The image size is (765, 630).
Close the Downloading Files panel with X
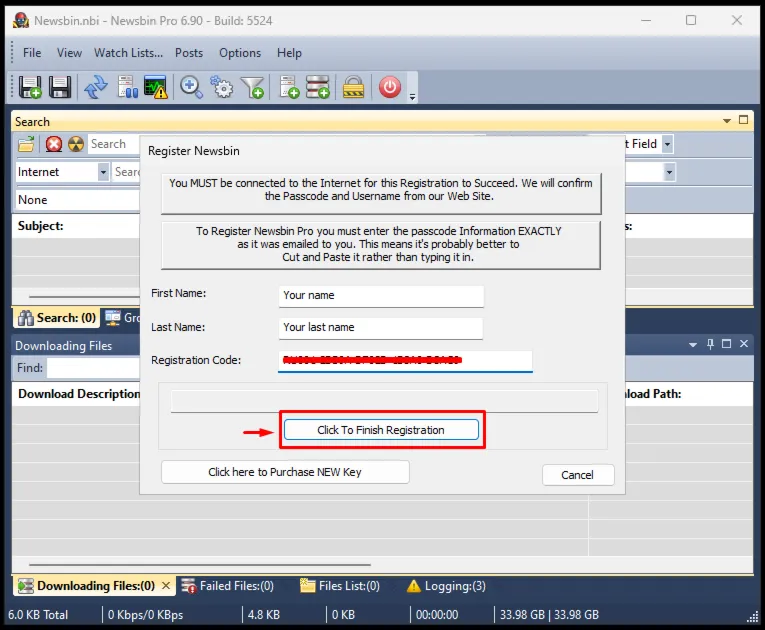click(744, 344)
